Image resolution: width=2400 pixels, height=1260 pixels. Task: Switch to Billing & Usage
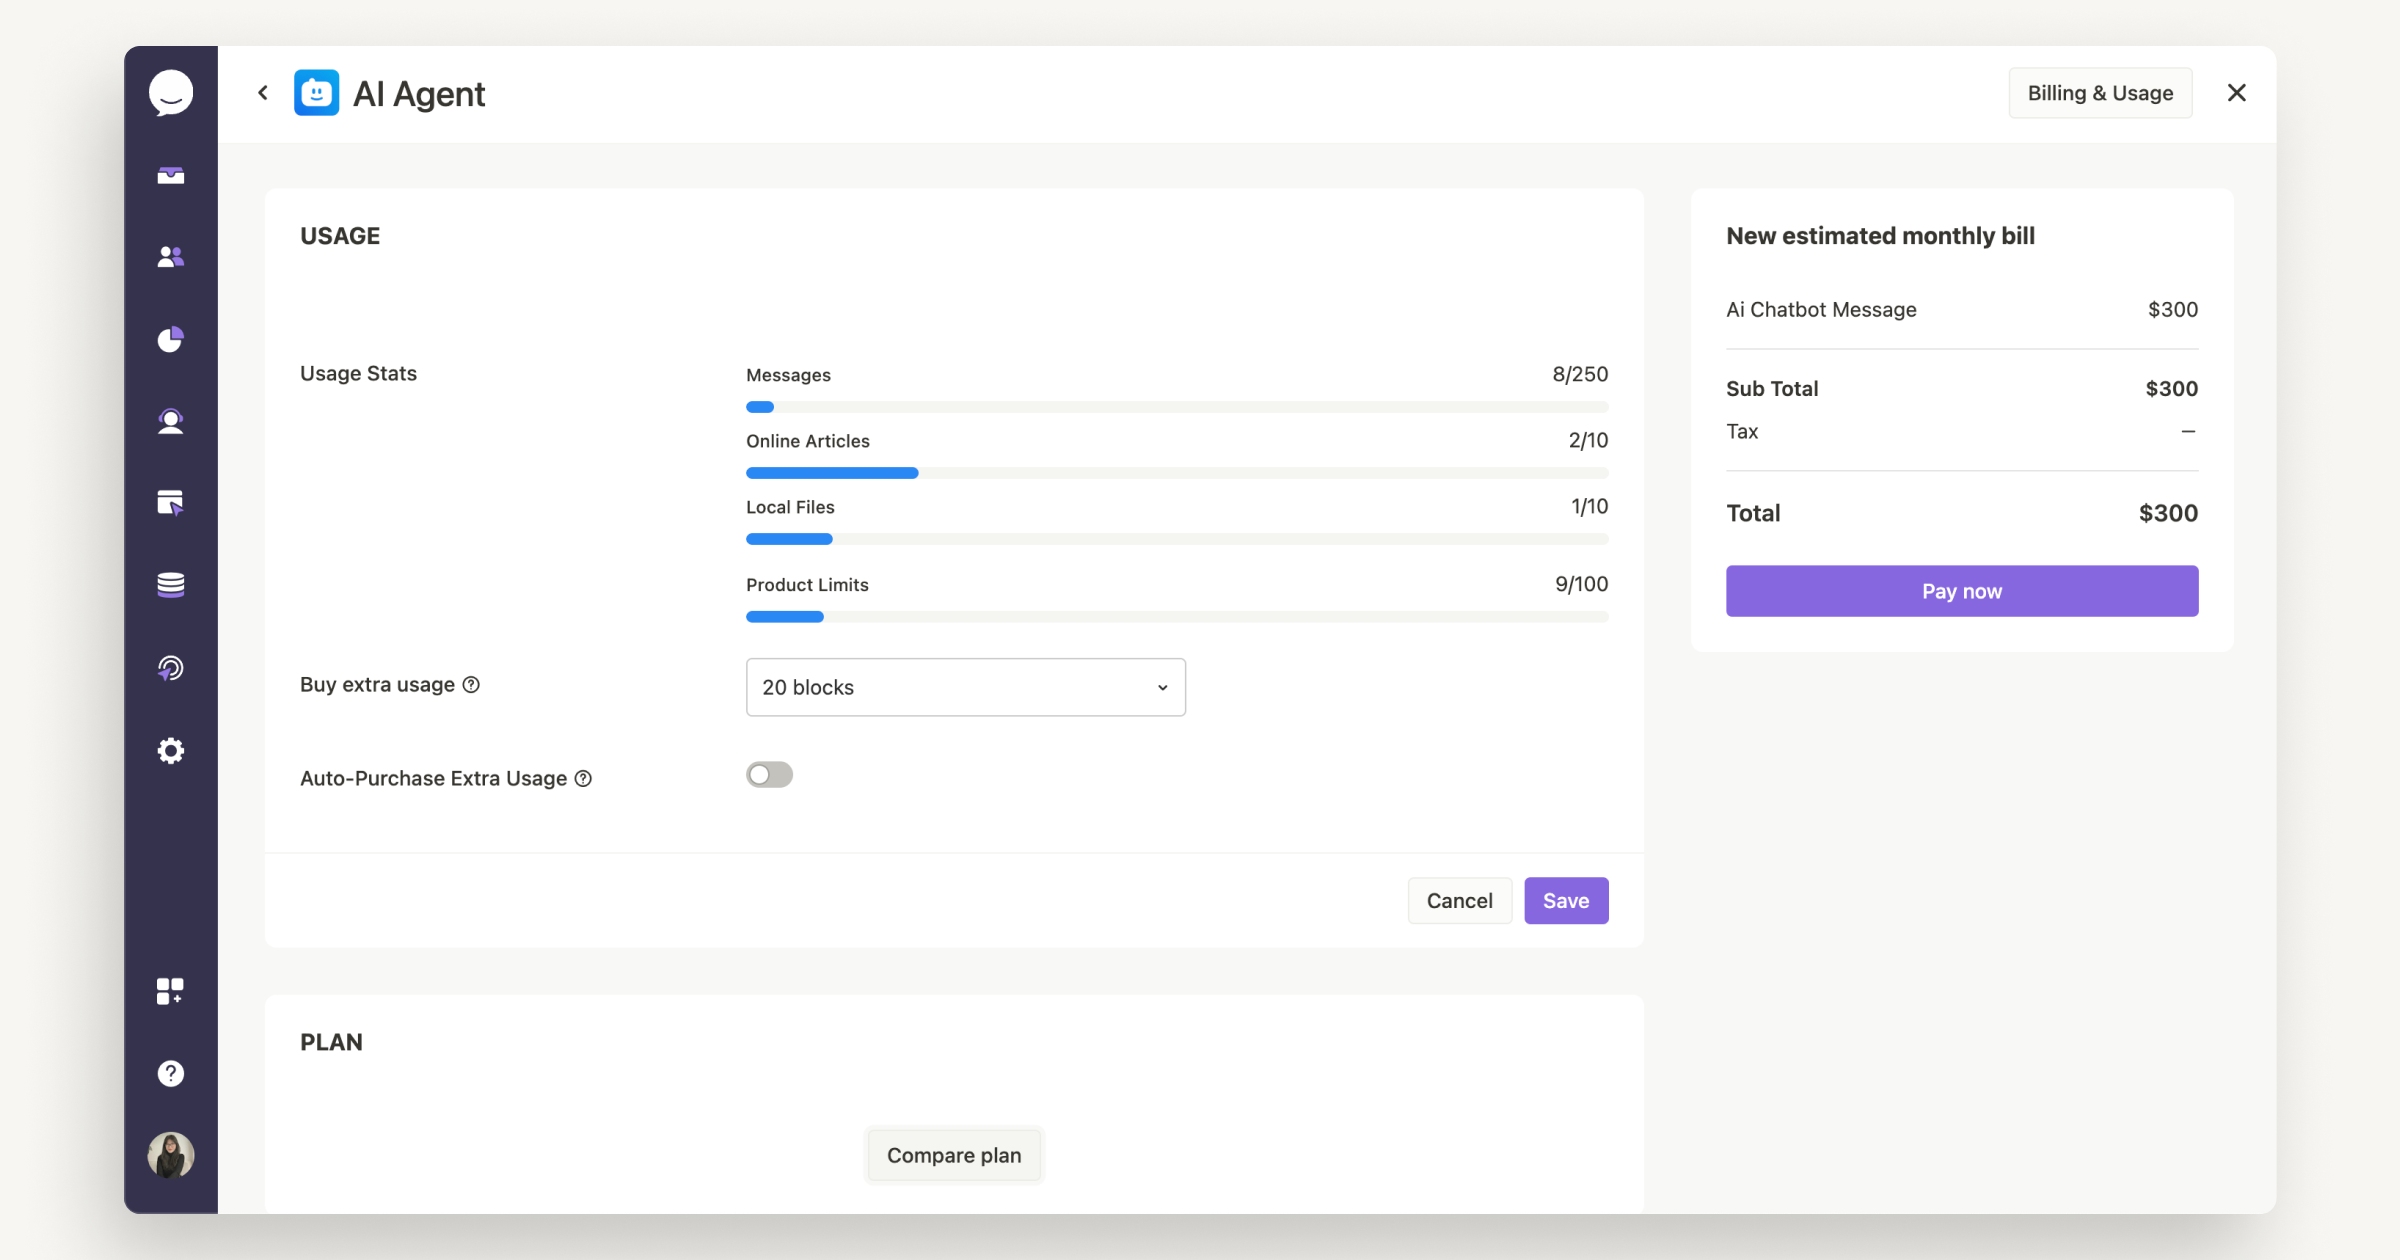2100,92
